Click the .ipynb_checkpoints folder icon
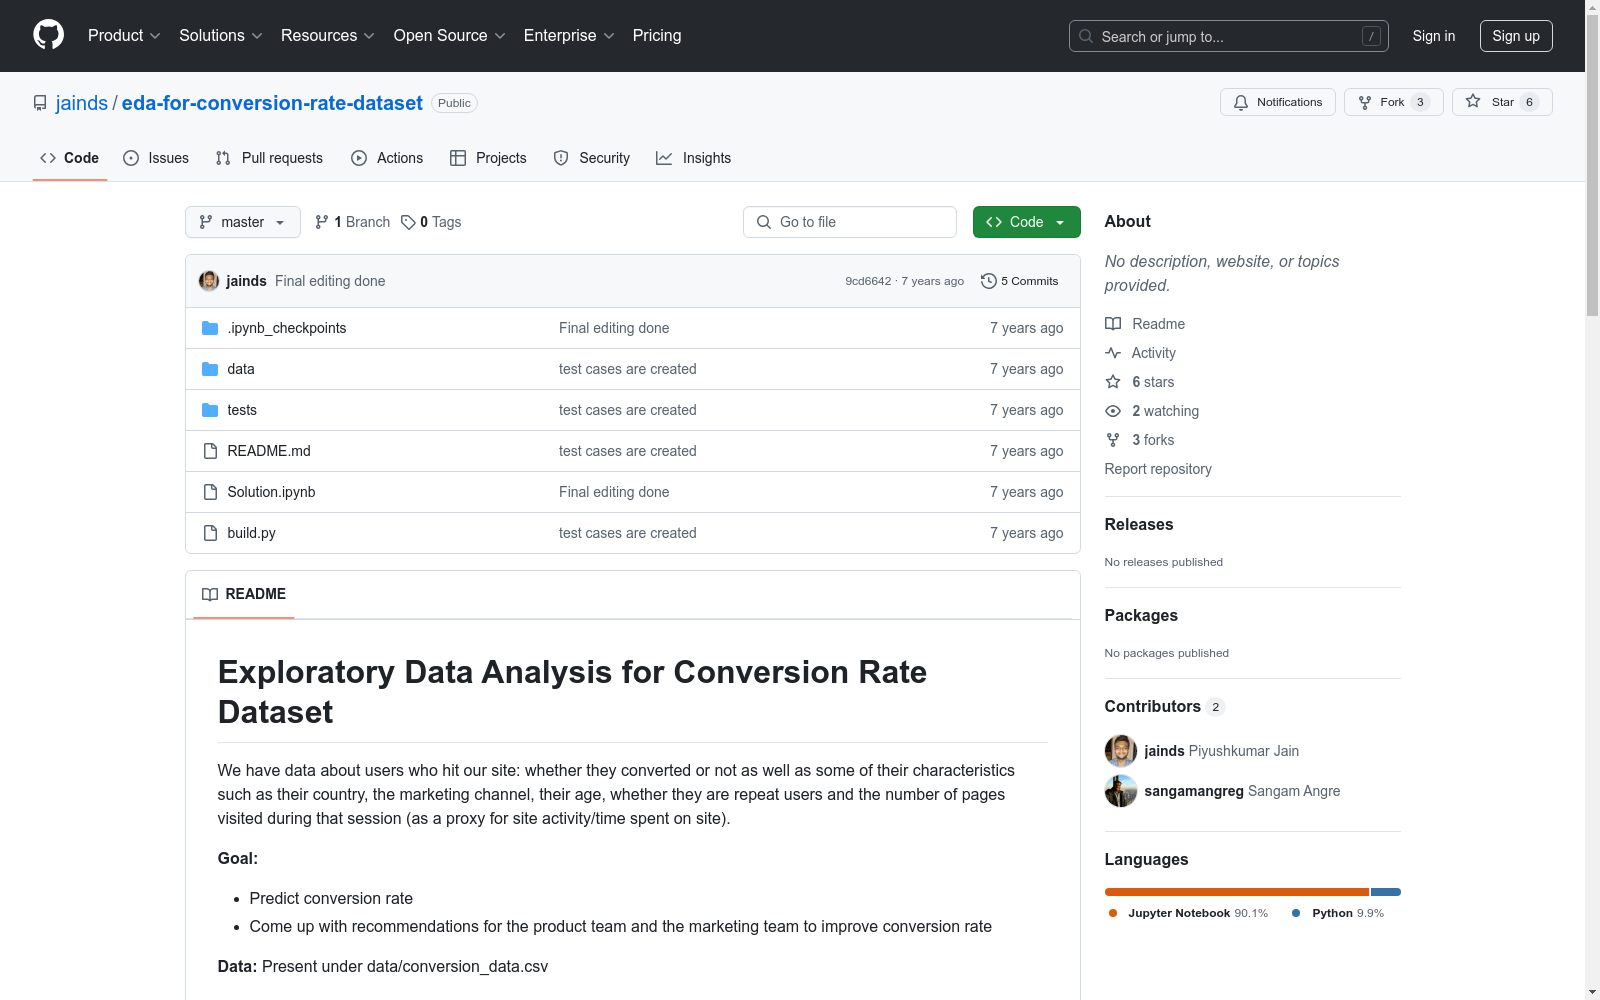 click(x=210, y=328)
